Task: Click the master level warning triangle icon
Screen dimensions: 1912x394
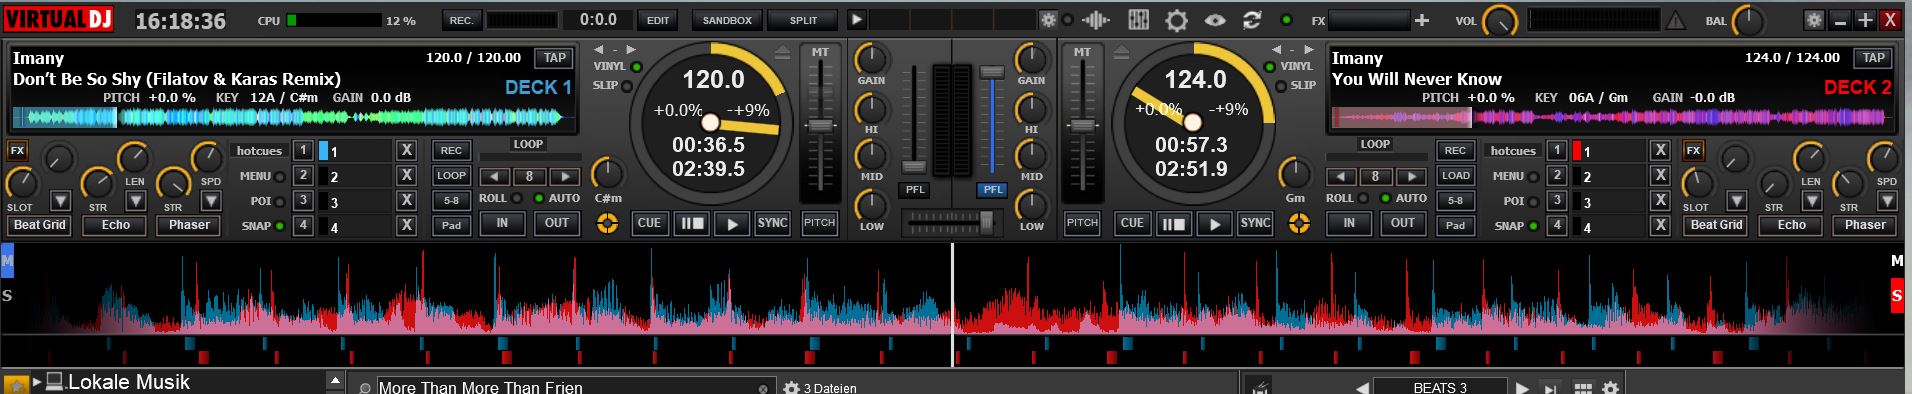Action: [1675, 20]
